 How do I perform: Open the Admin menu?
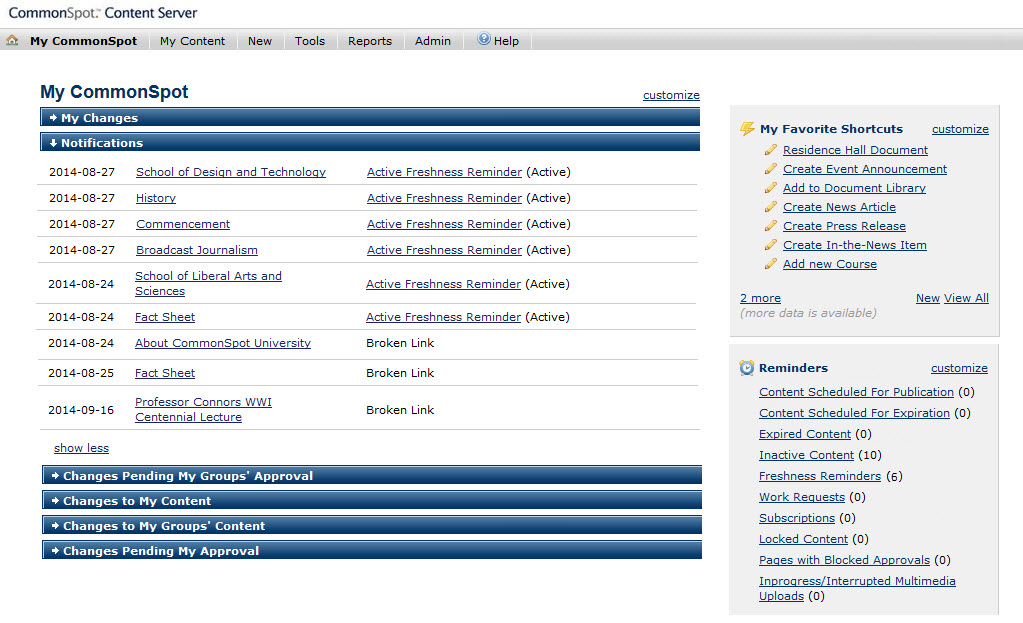[x=433, y=40]
